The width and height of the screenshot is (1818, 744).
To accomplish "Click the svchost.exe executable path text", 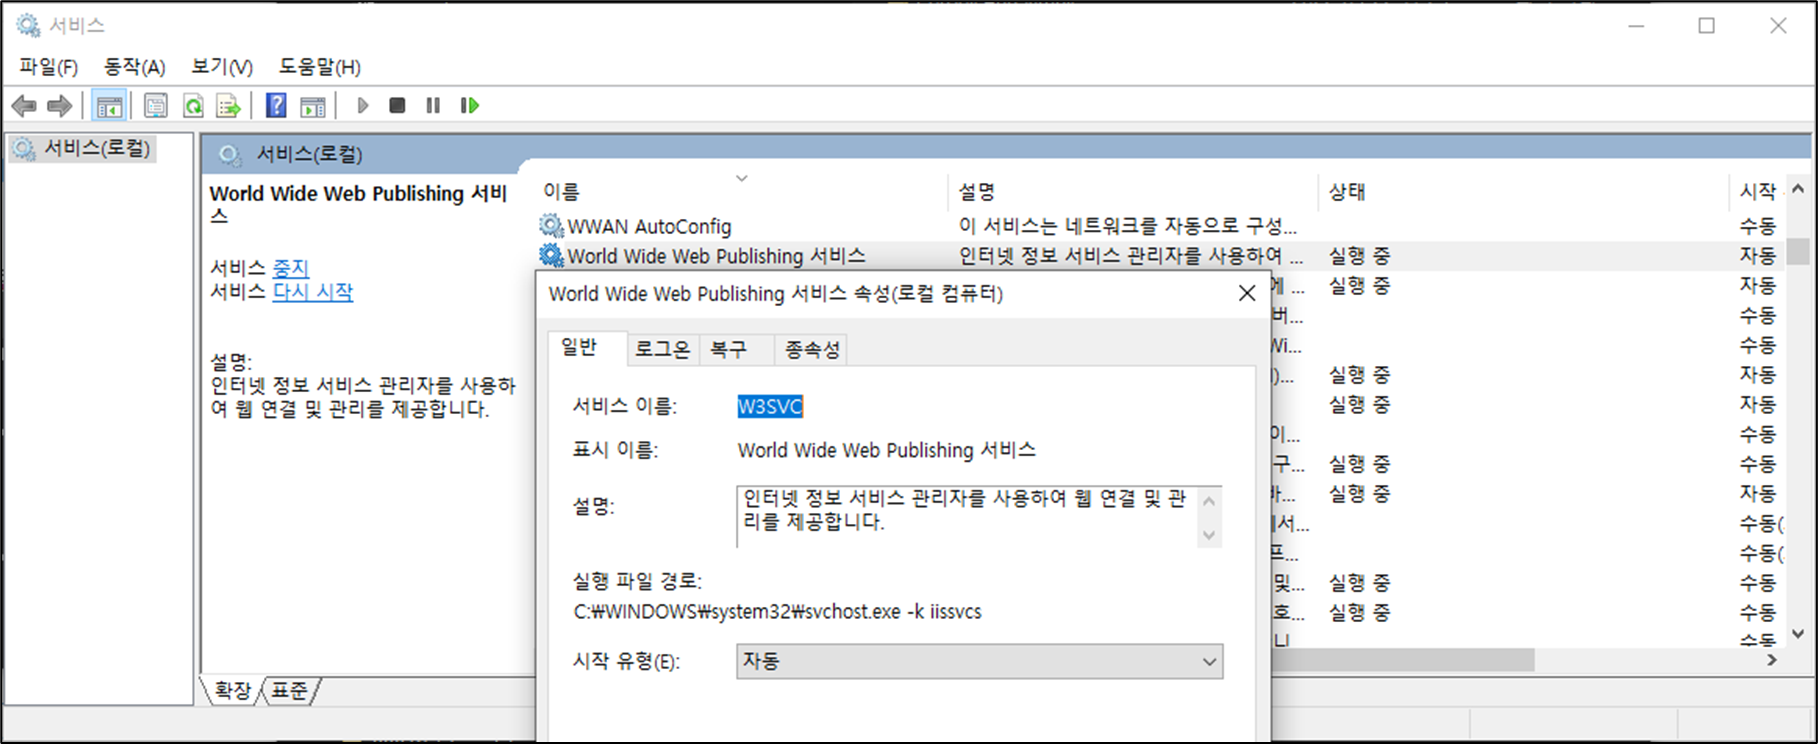I will pos(777,612).
